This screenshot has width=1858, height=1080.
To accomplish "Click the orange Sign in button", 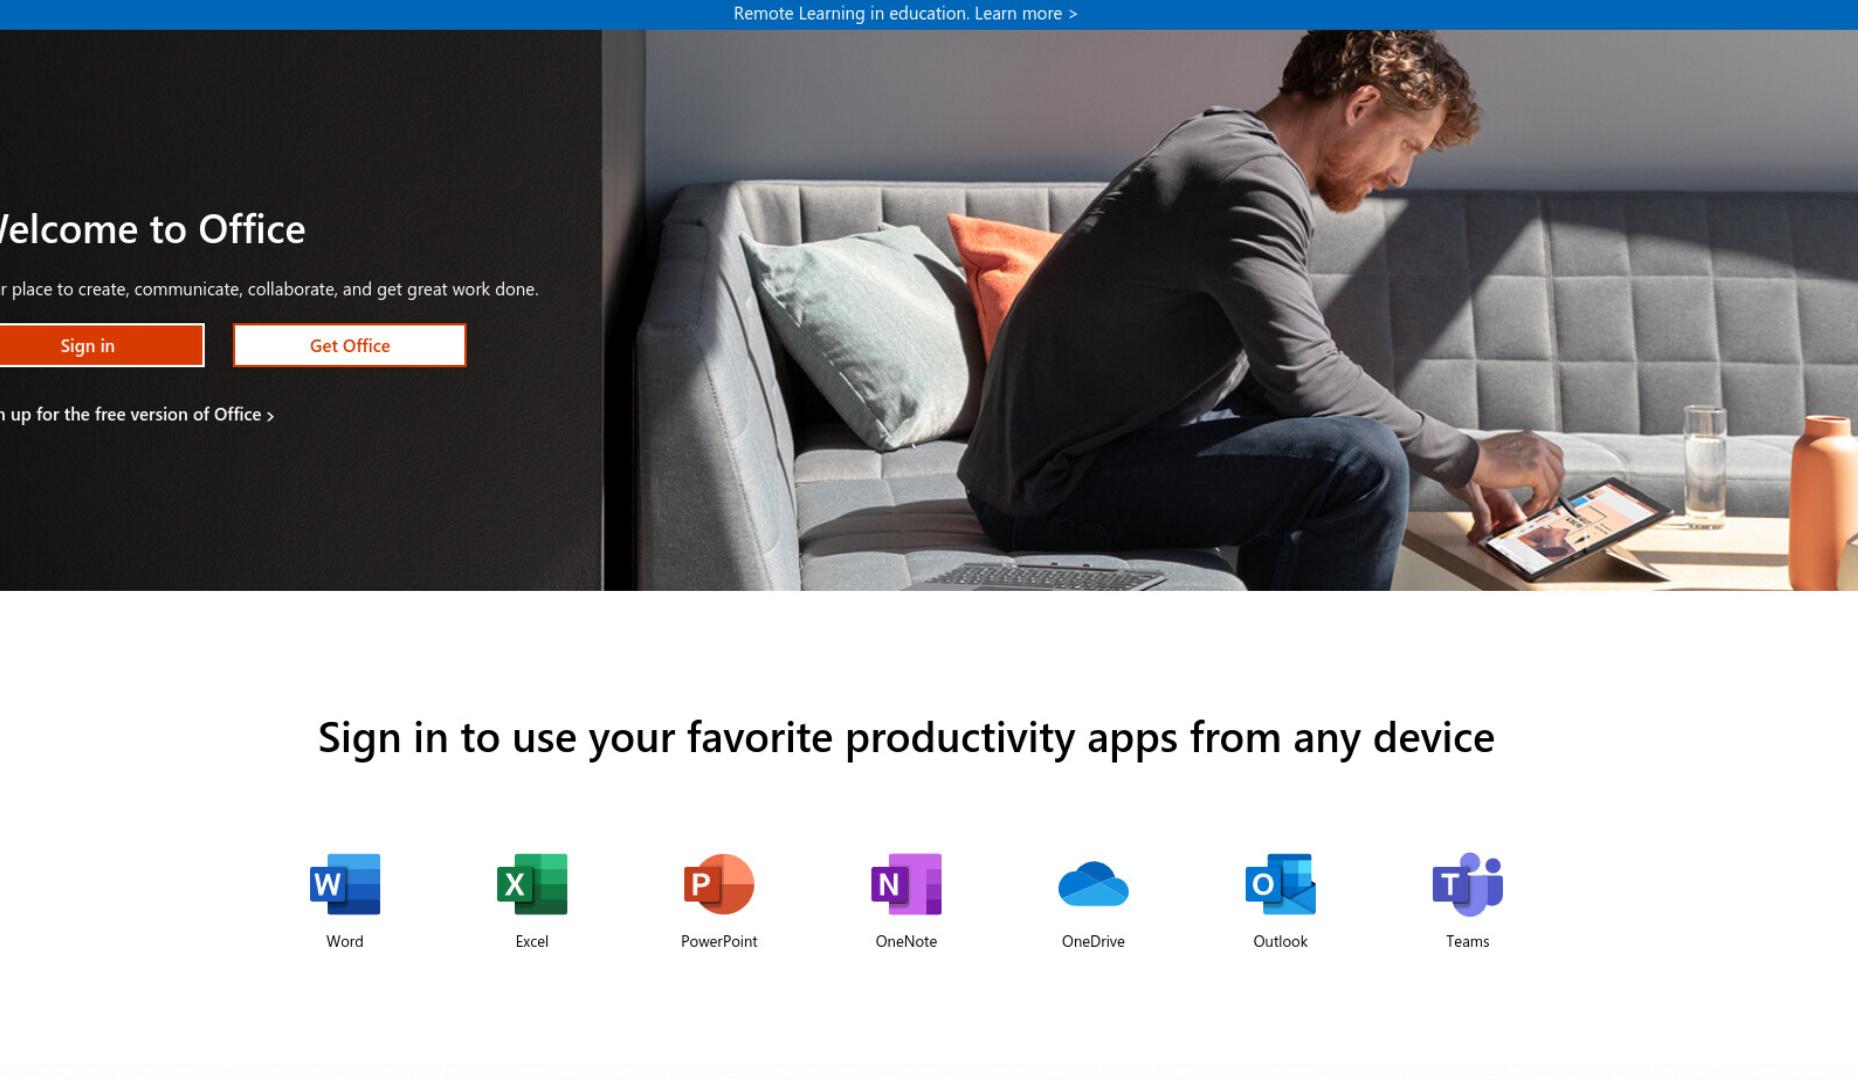I will tap(100, 345).
